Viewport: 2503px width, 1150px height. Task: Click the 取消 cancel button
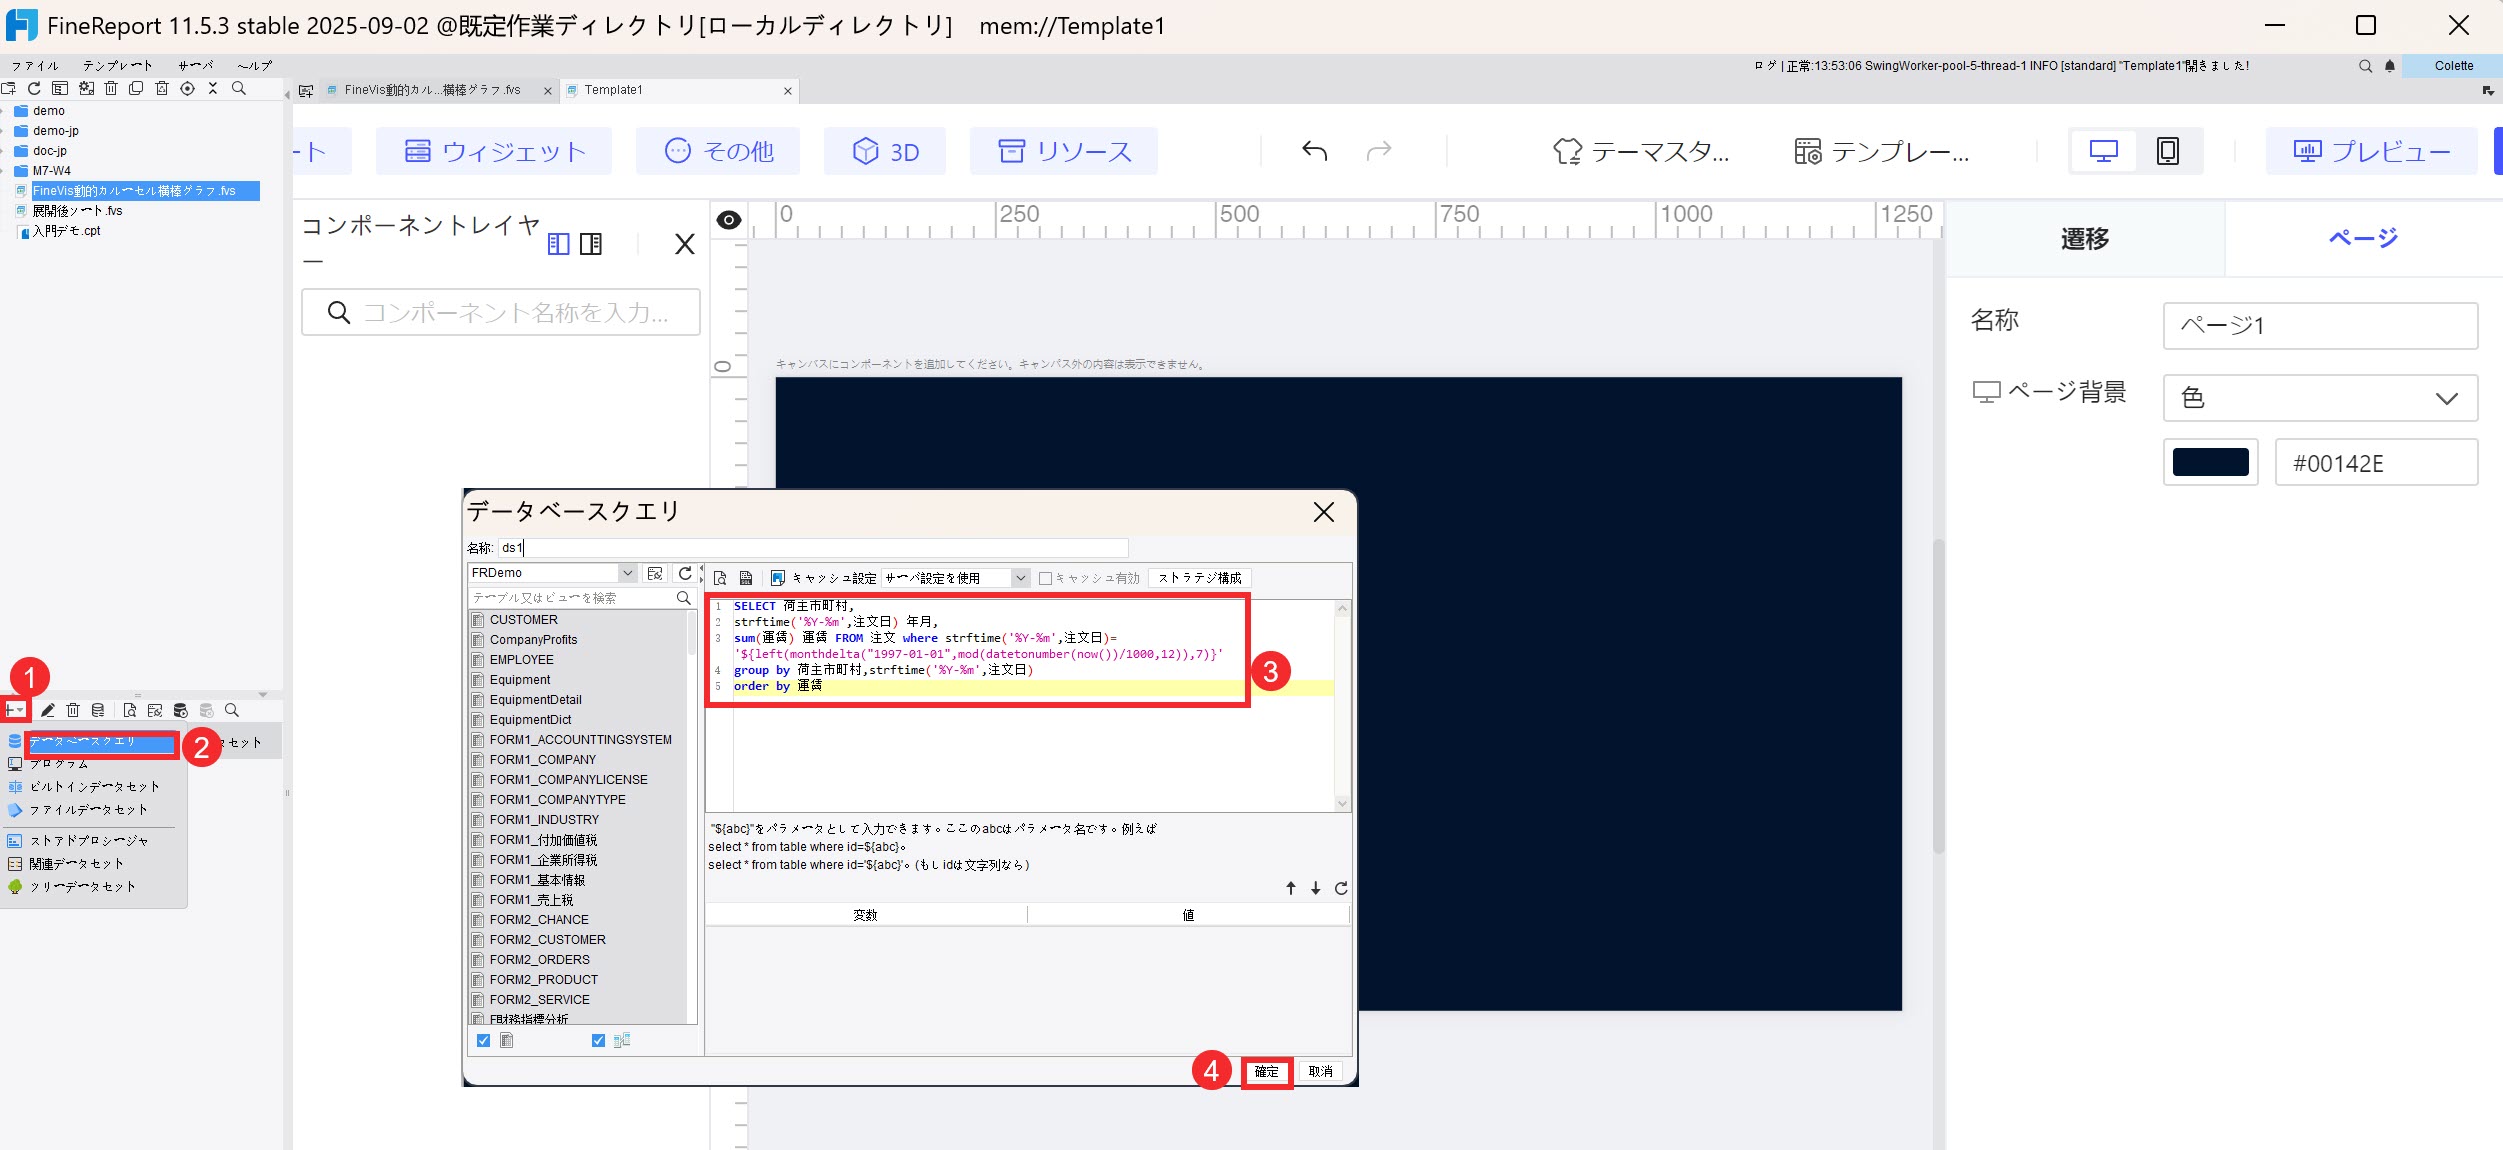1320,1071
